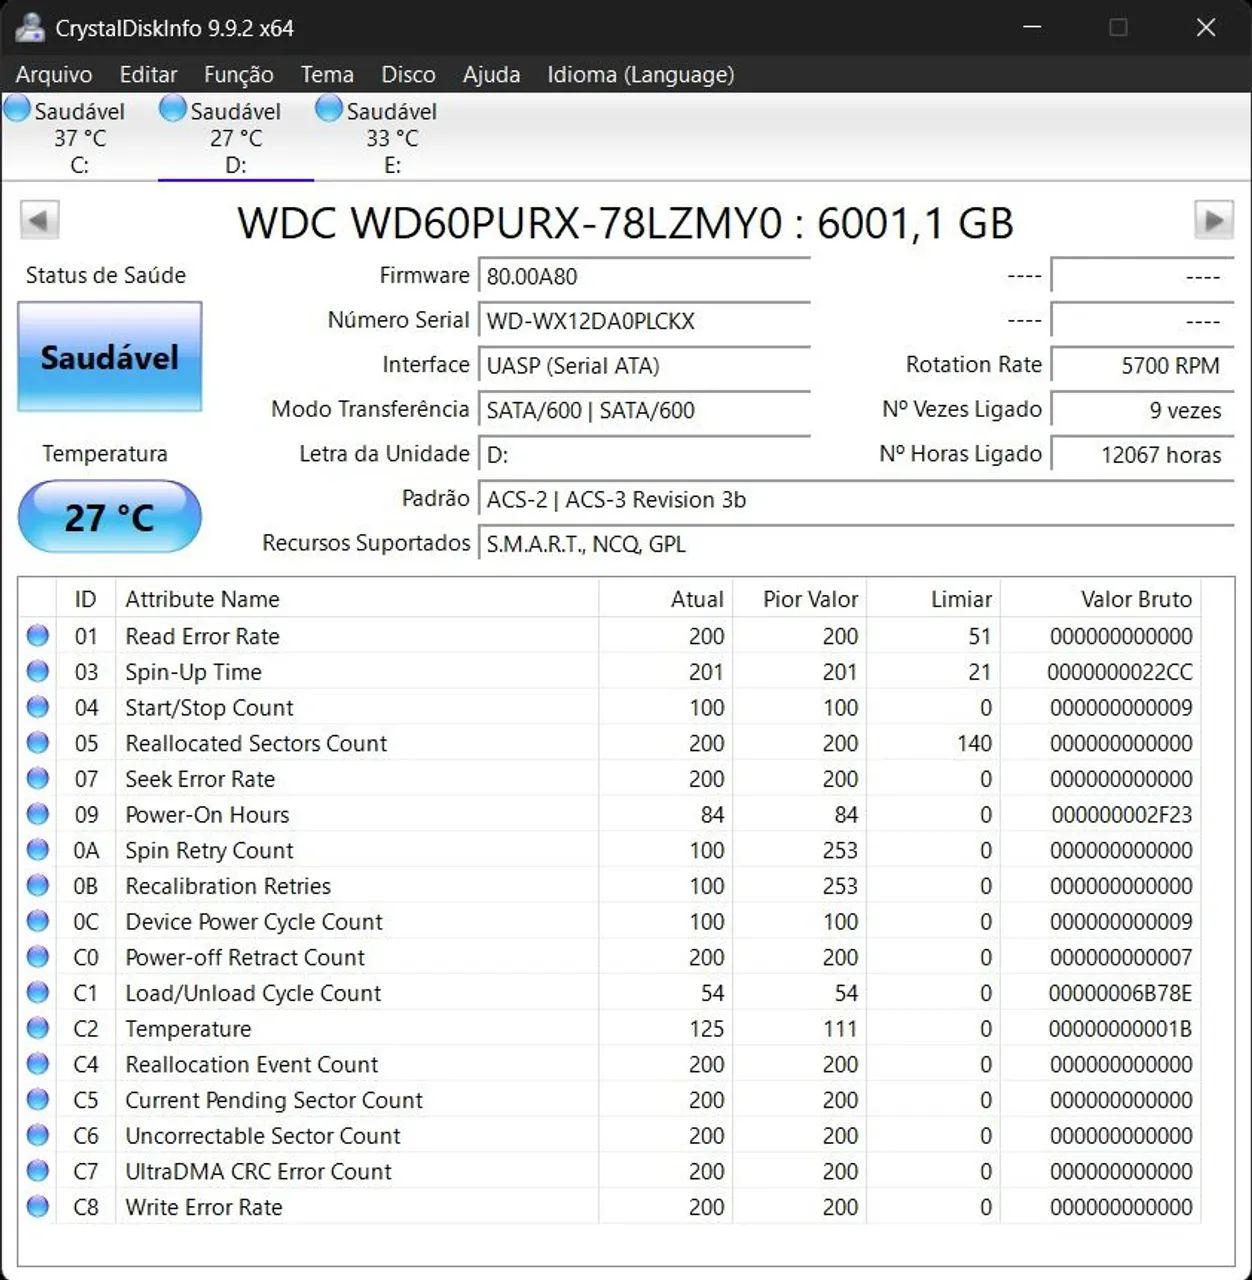This screenshot has width=1252, height=1280.
Task: Switch to disk C: tab at 37 °C
Action: click(79, 137)
